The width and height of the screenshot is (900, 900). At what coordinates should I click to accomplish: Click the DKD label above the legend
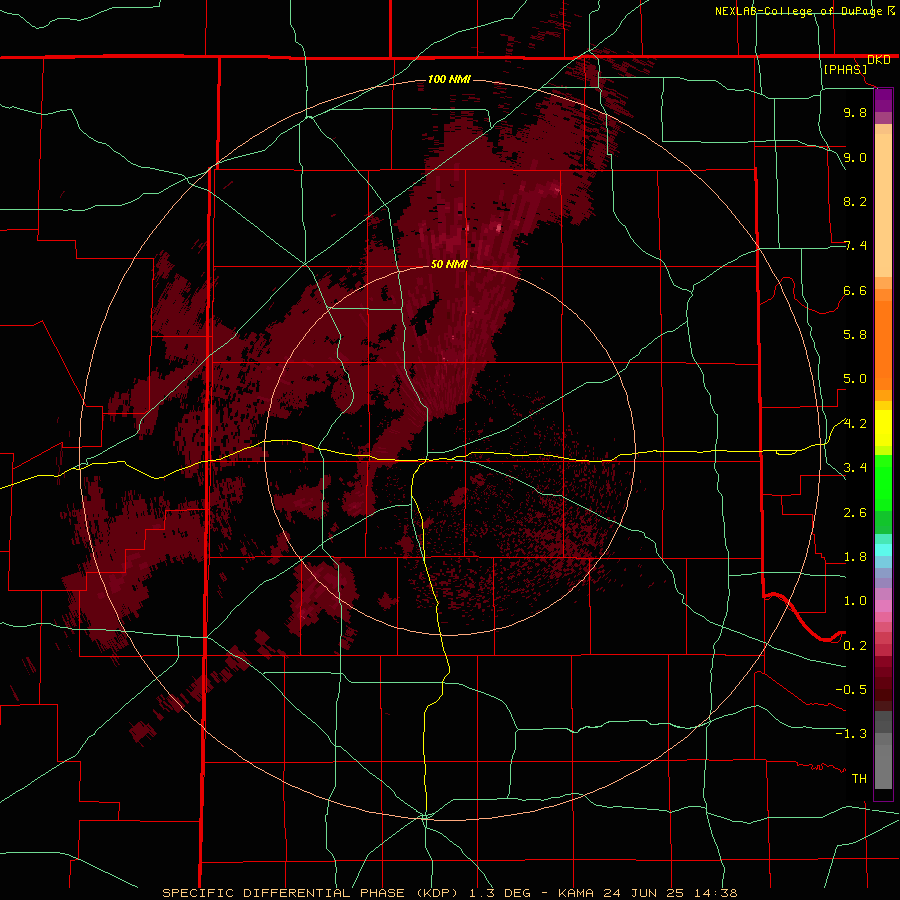click(879, 60)
